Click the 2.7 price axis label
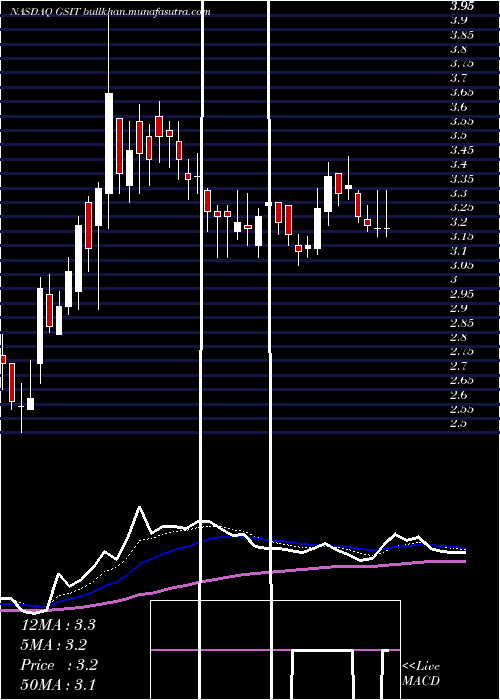This screenshot has height=700, width=500. tap(459, 365)
